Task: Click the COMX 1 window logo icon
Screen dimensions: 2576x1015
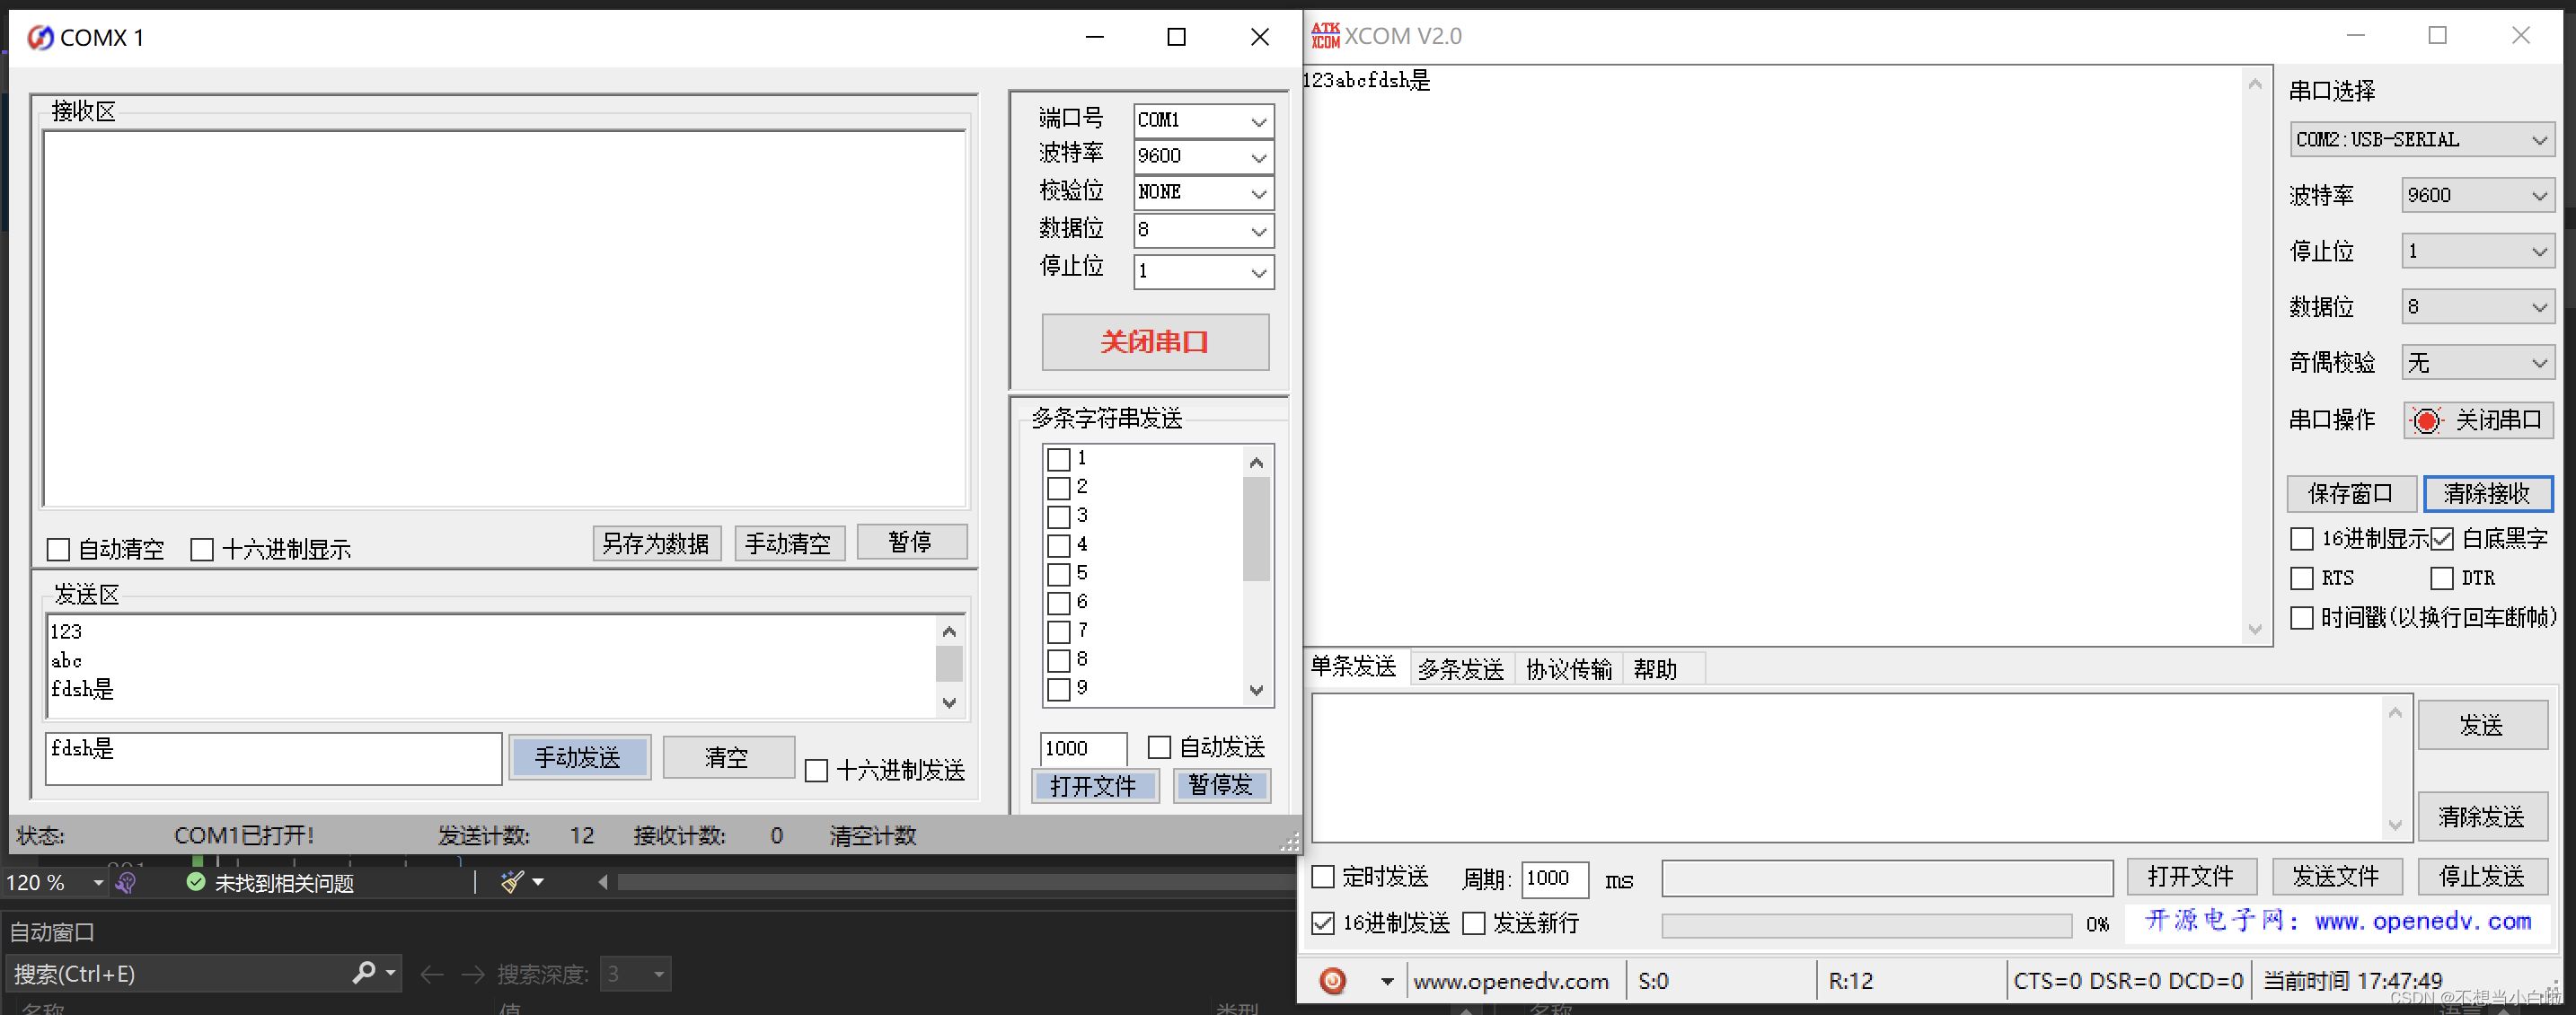Action: click(40, 38)
